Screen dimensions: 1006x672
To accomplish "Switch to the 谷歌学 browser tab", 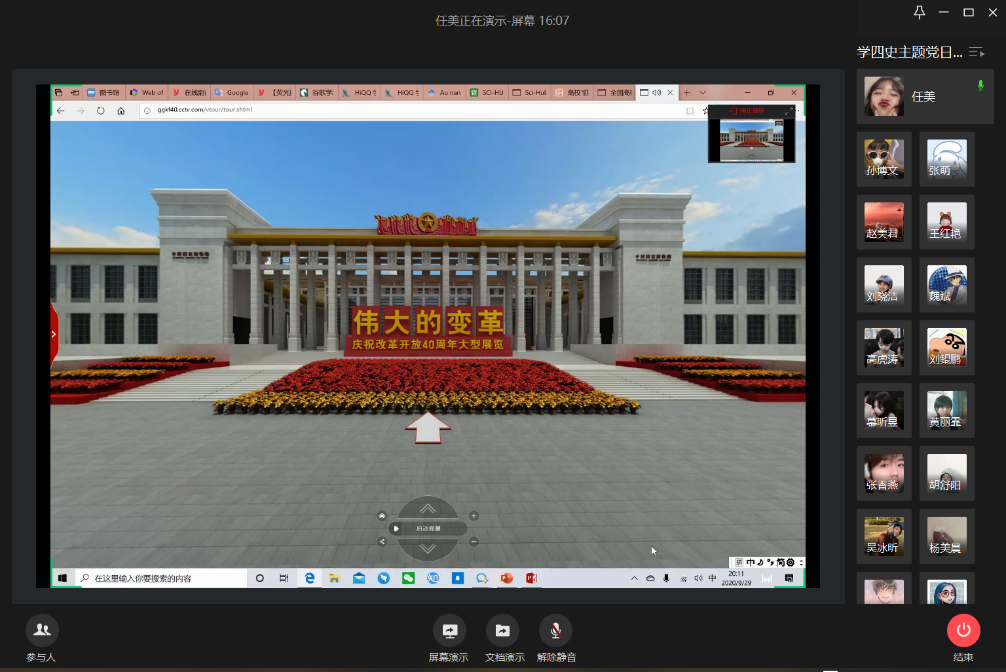I will click(x=317, y=92).
